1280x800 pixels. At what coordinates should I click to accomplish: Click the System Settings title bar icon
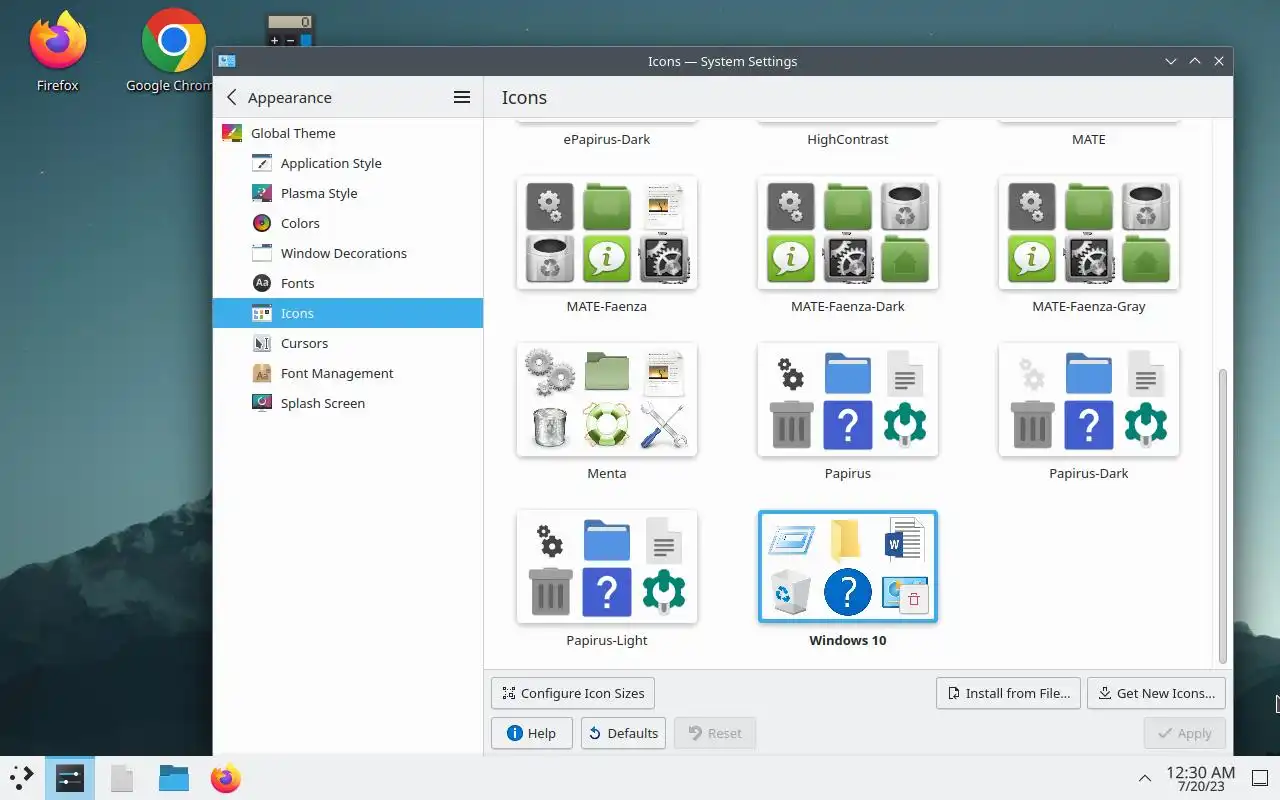point(227,61)
